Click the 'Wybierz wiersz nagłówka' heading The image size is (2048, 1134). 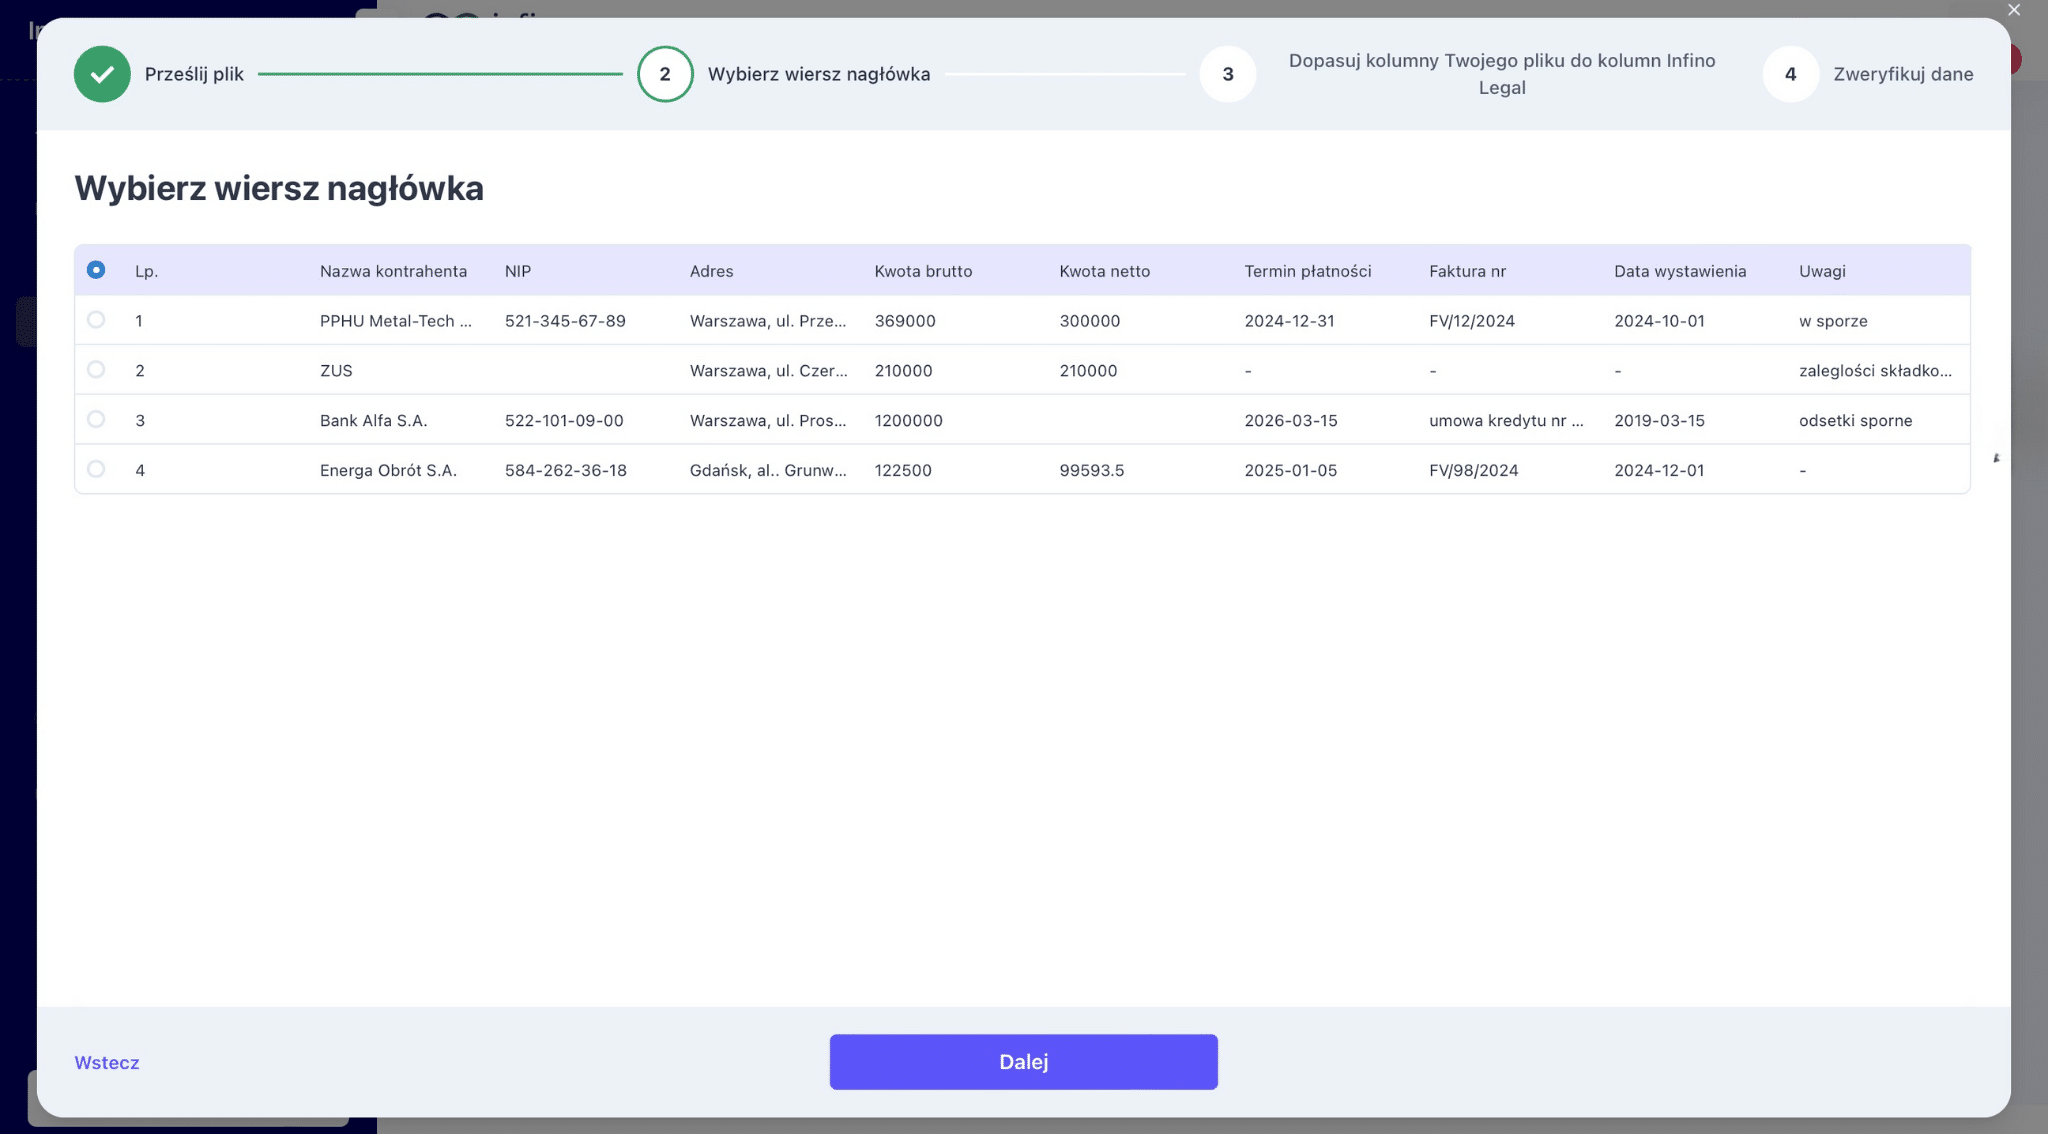coord(279,188)
